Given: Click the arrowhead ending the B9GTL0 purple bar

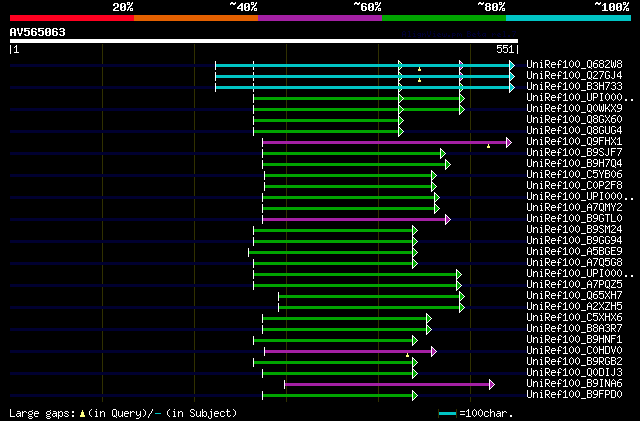Looking at the screenshot, I should pyautogui.click(x=448, y=220).
